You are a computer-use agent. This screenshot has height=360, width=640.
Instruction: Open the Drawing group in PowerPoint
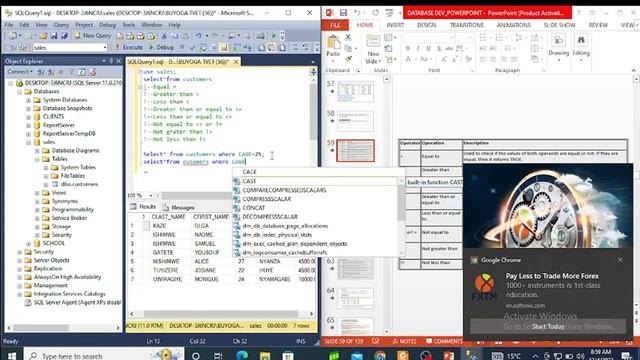(x=558, y=47)
